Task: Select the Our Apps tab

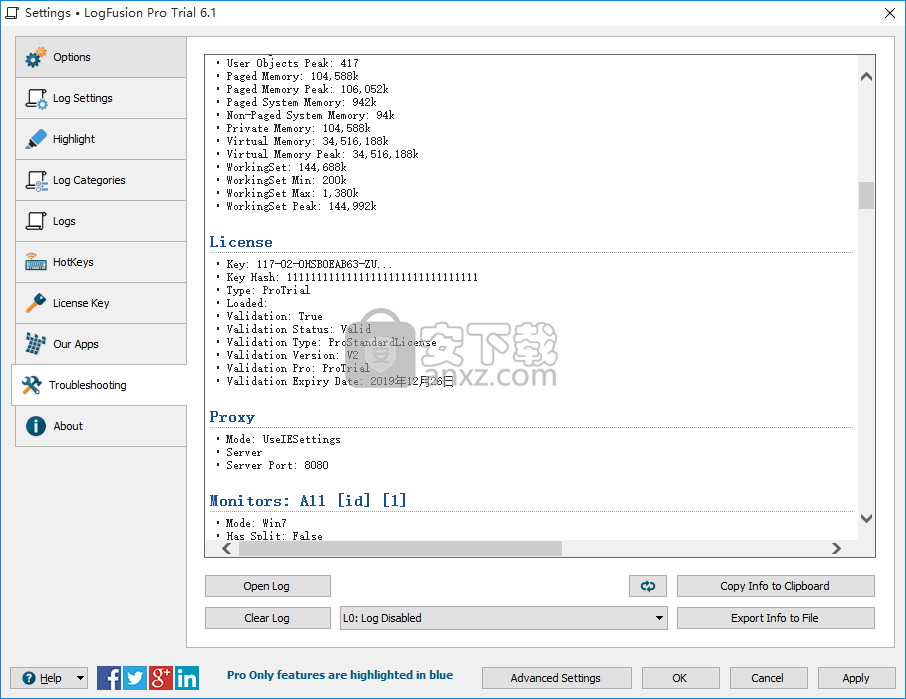Action: (101, 344)
